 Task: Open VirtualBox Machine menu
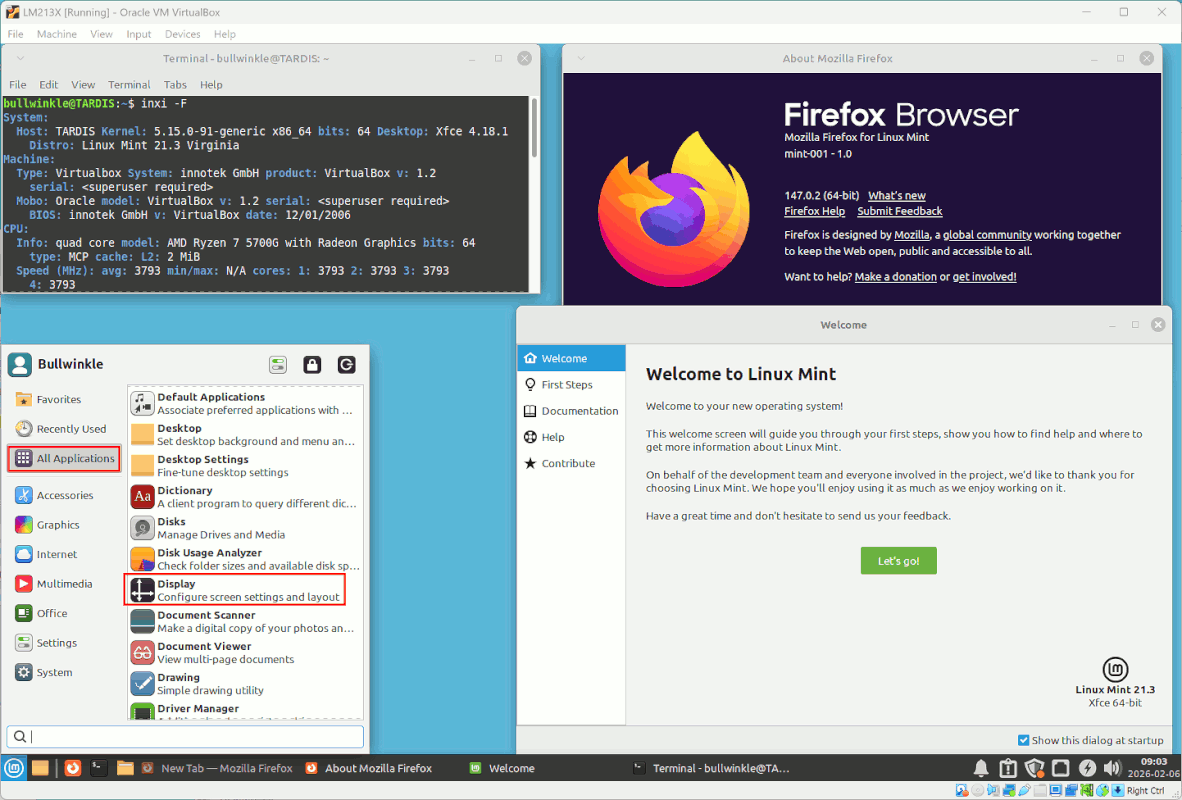[57, 34]
